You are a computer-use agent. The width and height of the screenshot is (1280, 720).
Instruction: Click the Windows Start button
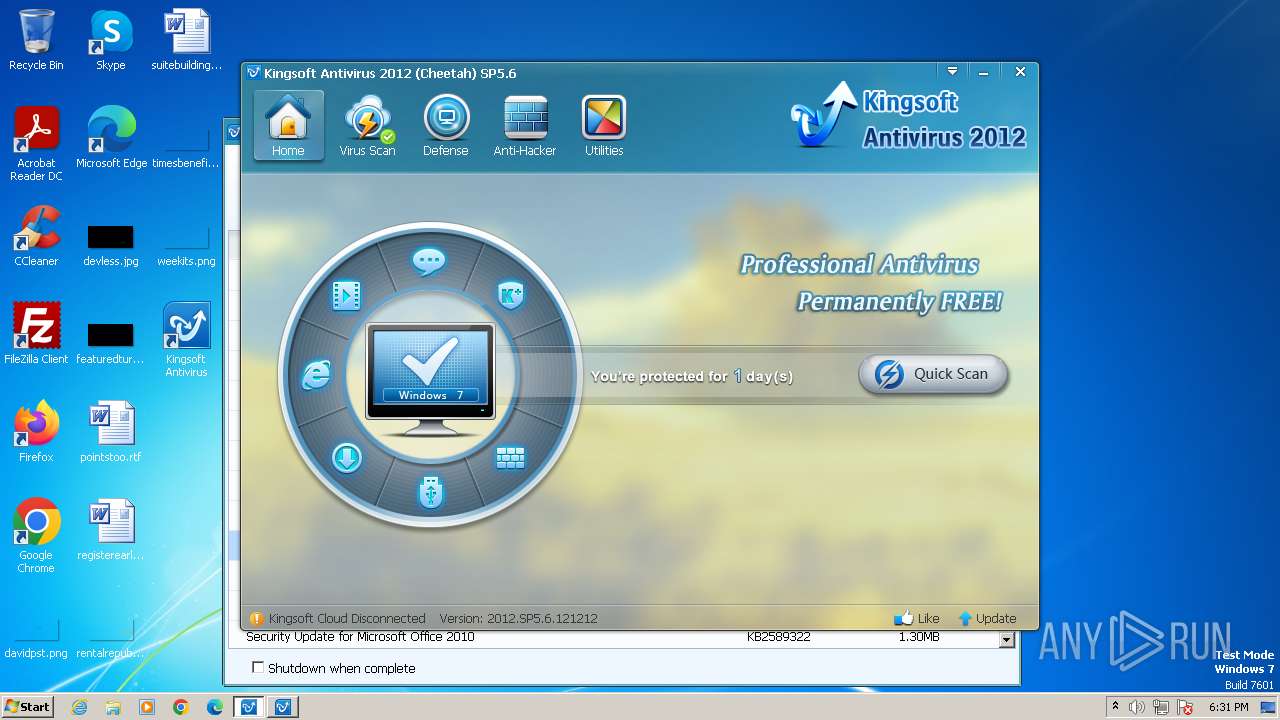pos(27,707)
